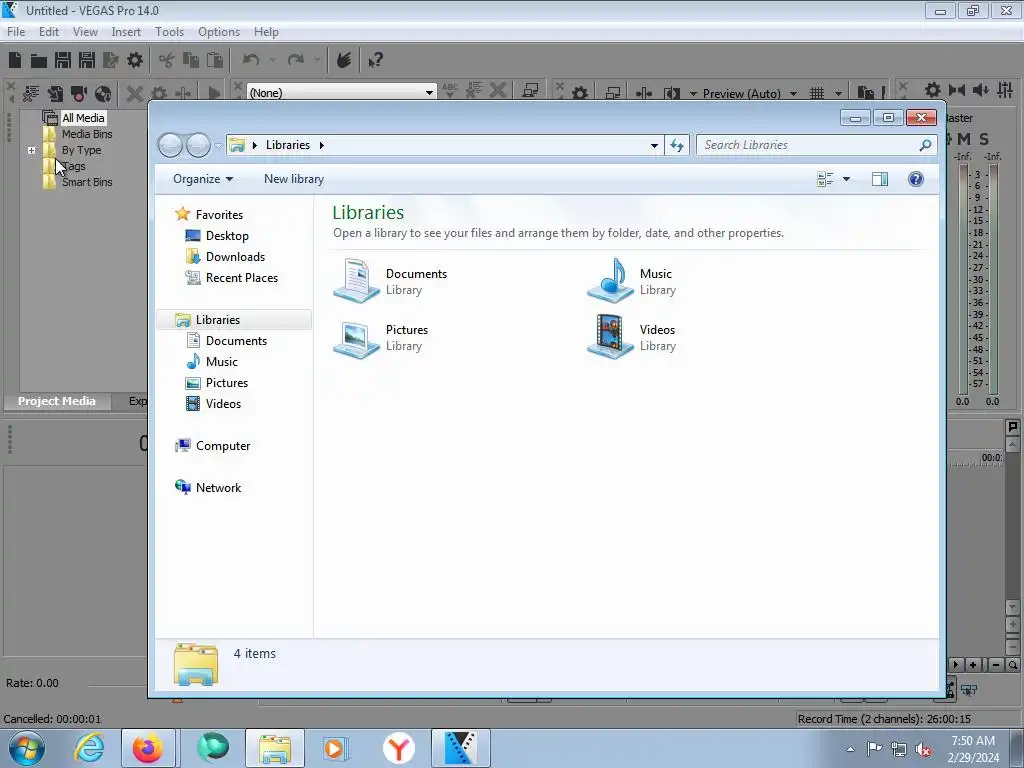Click the New project icon in VEGAS toolbar

tap(15, 61)
